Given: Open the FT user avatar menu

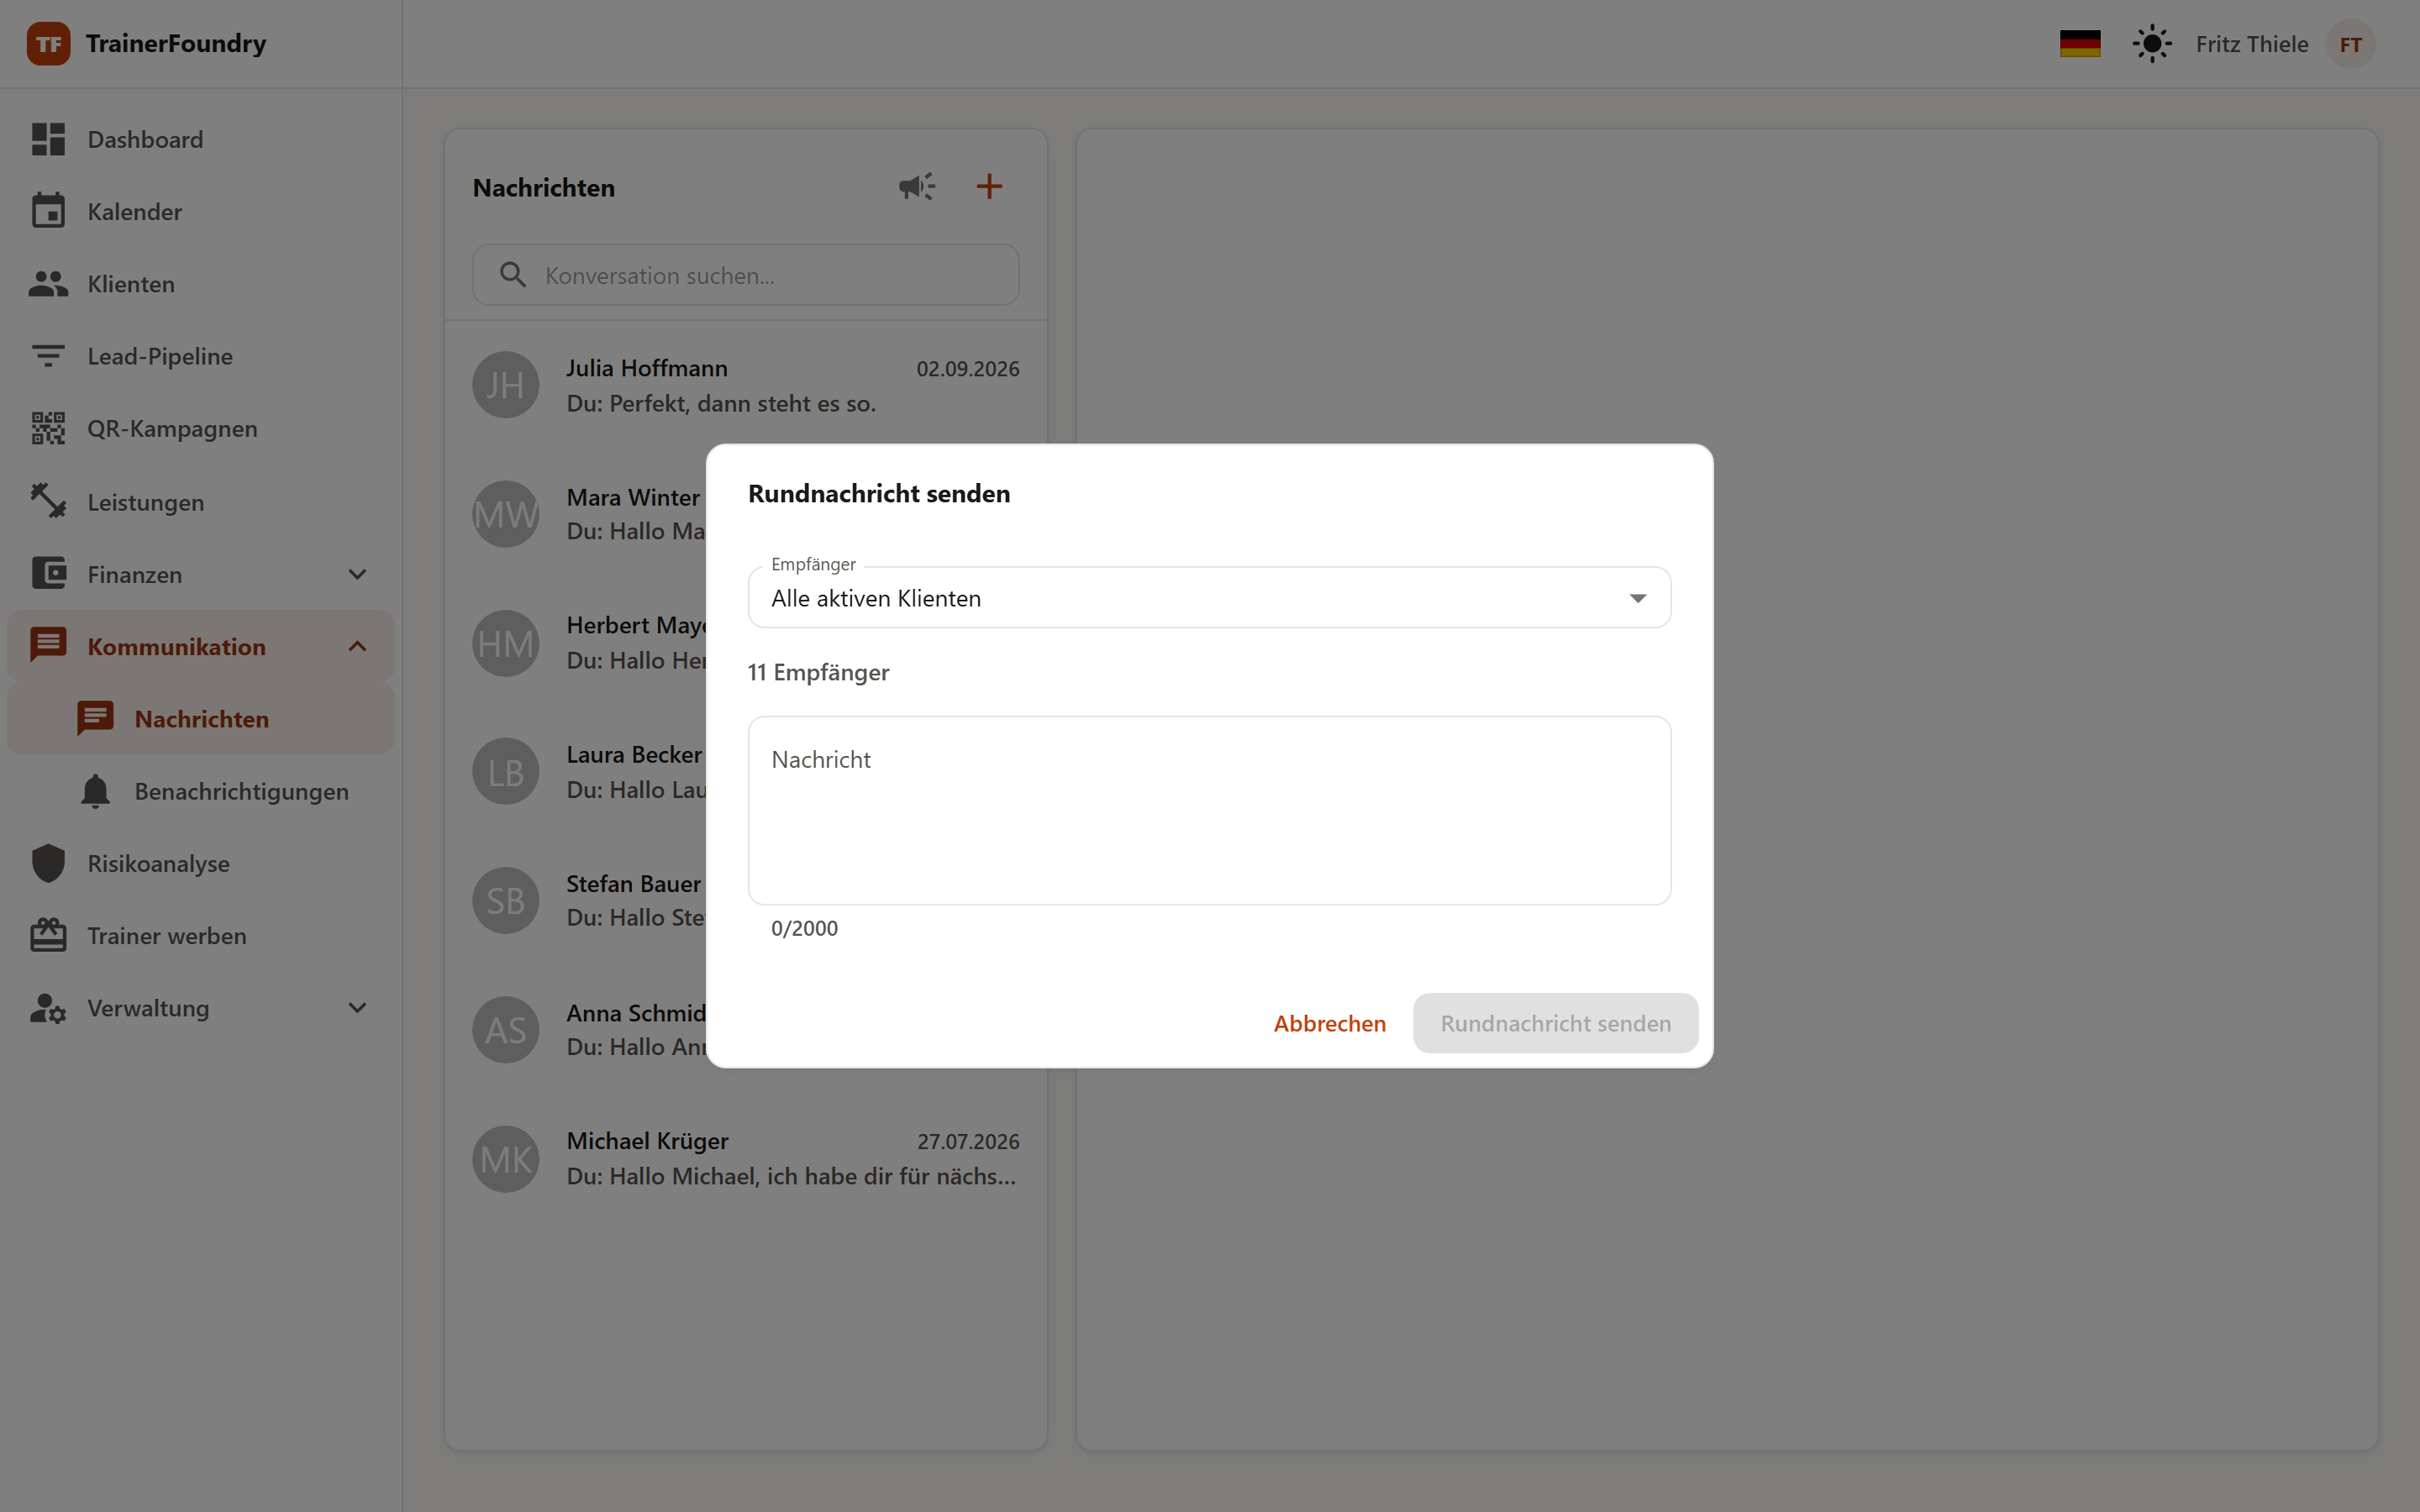Looking at the screenshot, I should [x=2350, y=44].
